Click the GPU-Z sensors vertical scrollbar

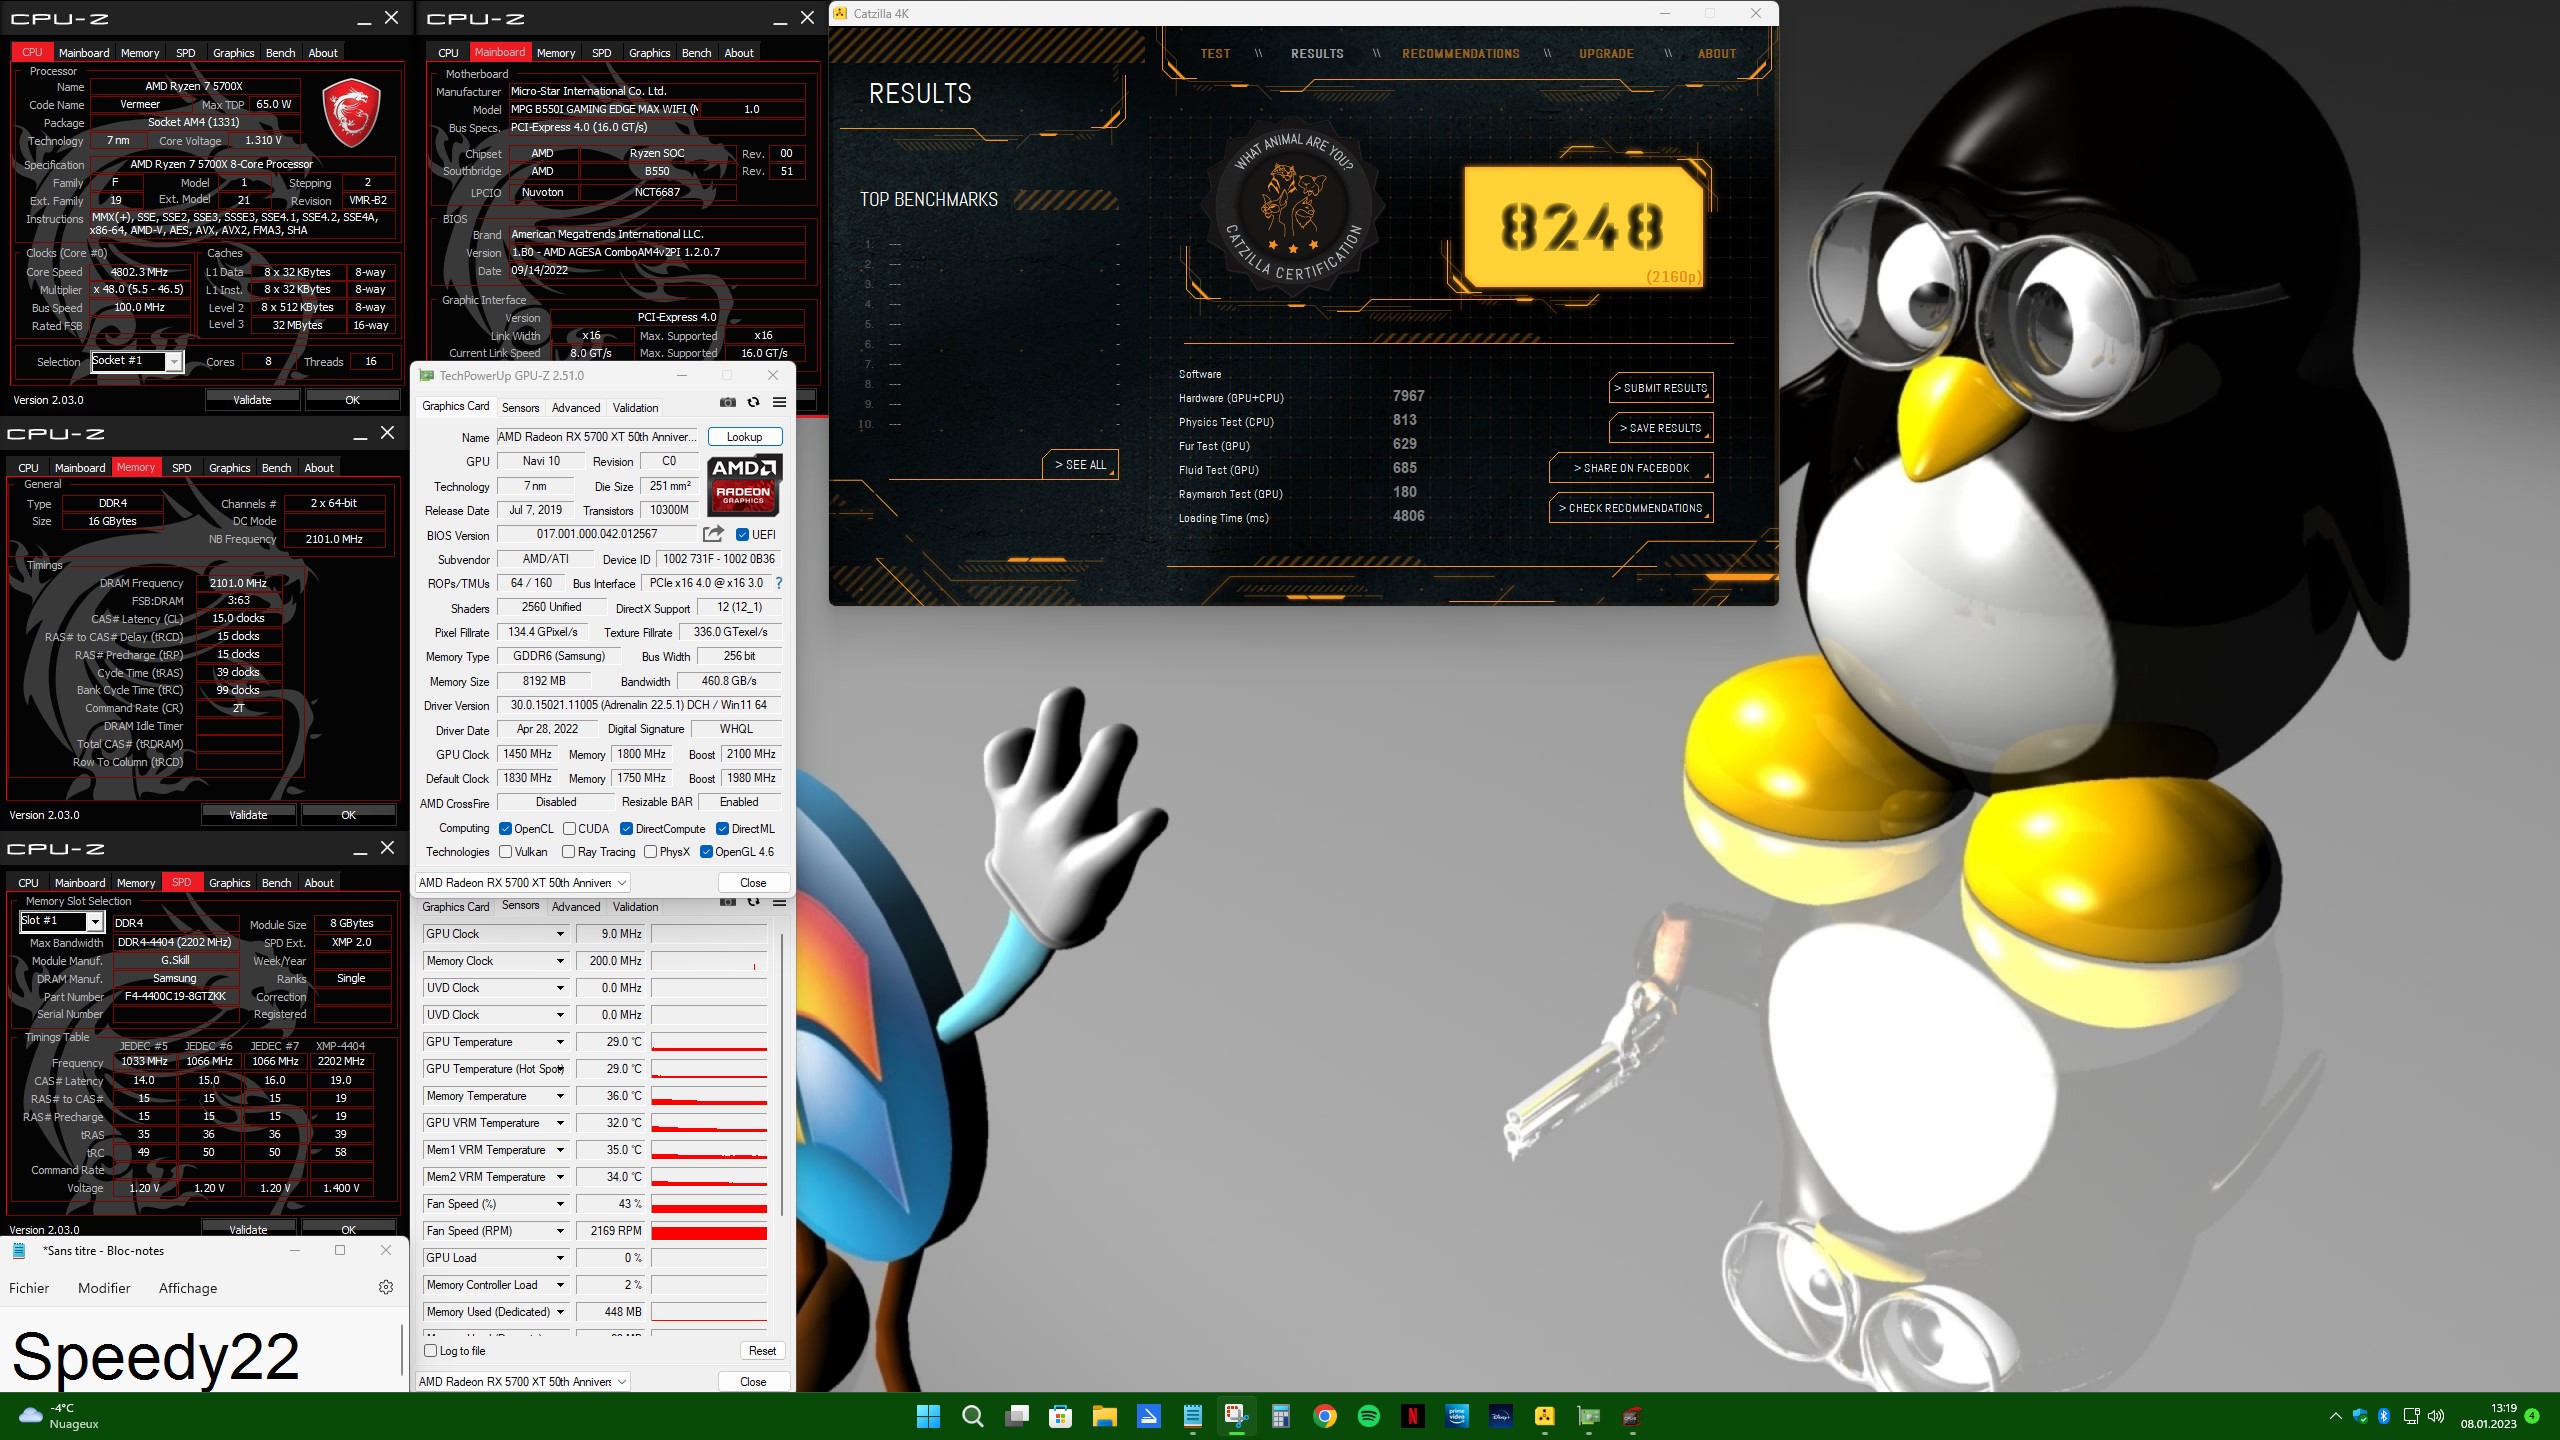[782, 1075]
